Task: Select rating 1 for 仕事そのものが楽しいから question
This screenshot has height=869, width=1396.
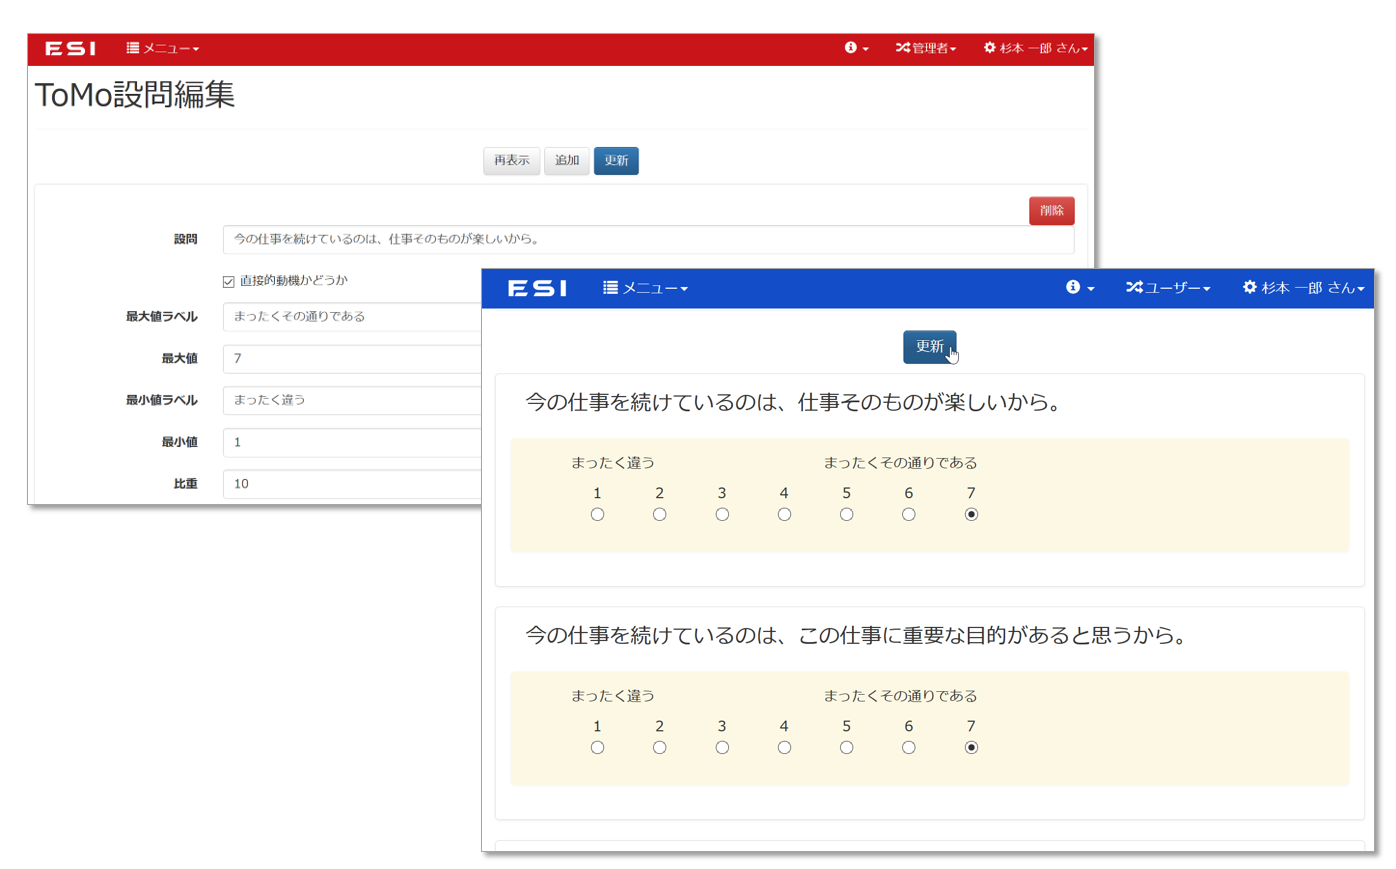Action: (x=597, y=515)
